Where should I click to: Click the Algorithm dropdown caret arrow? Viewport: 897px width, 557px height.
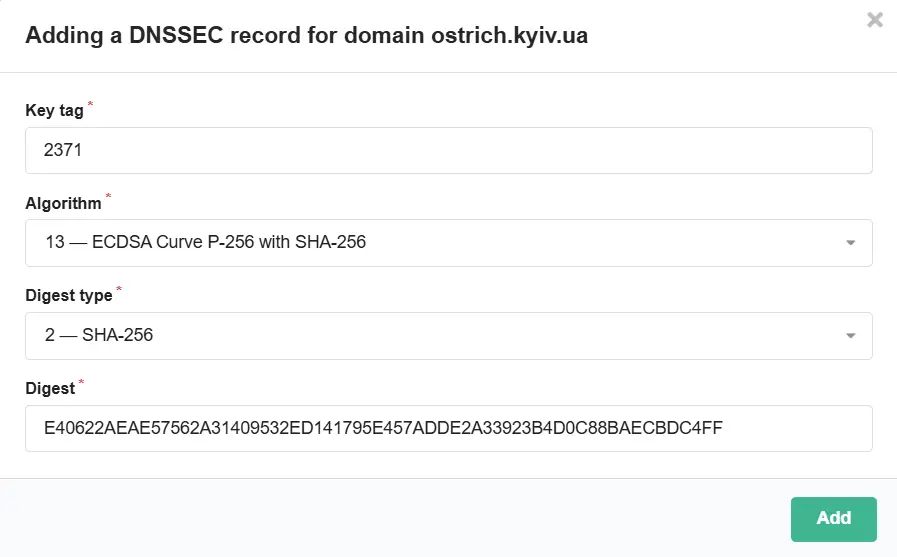point(850,243)
